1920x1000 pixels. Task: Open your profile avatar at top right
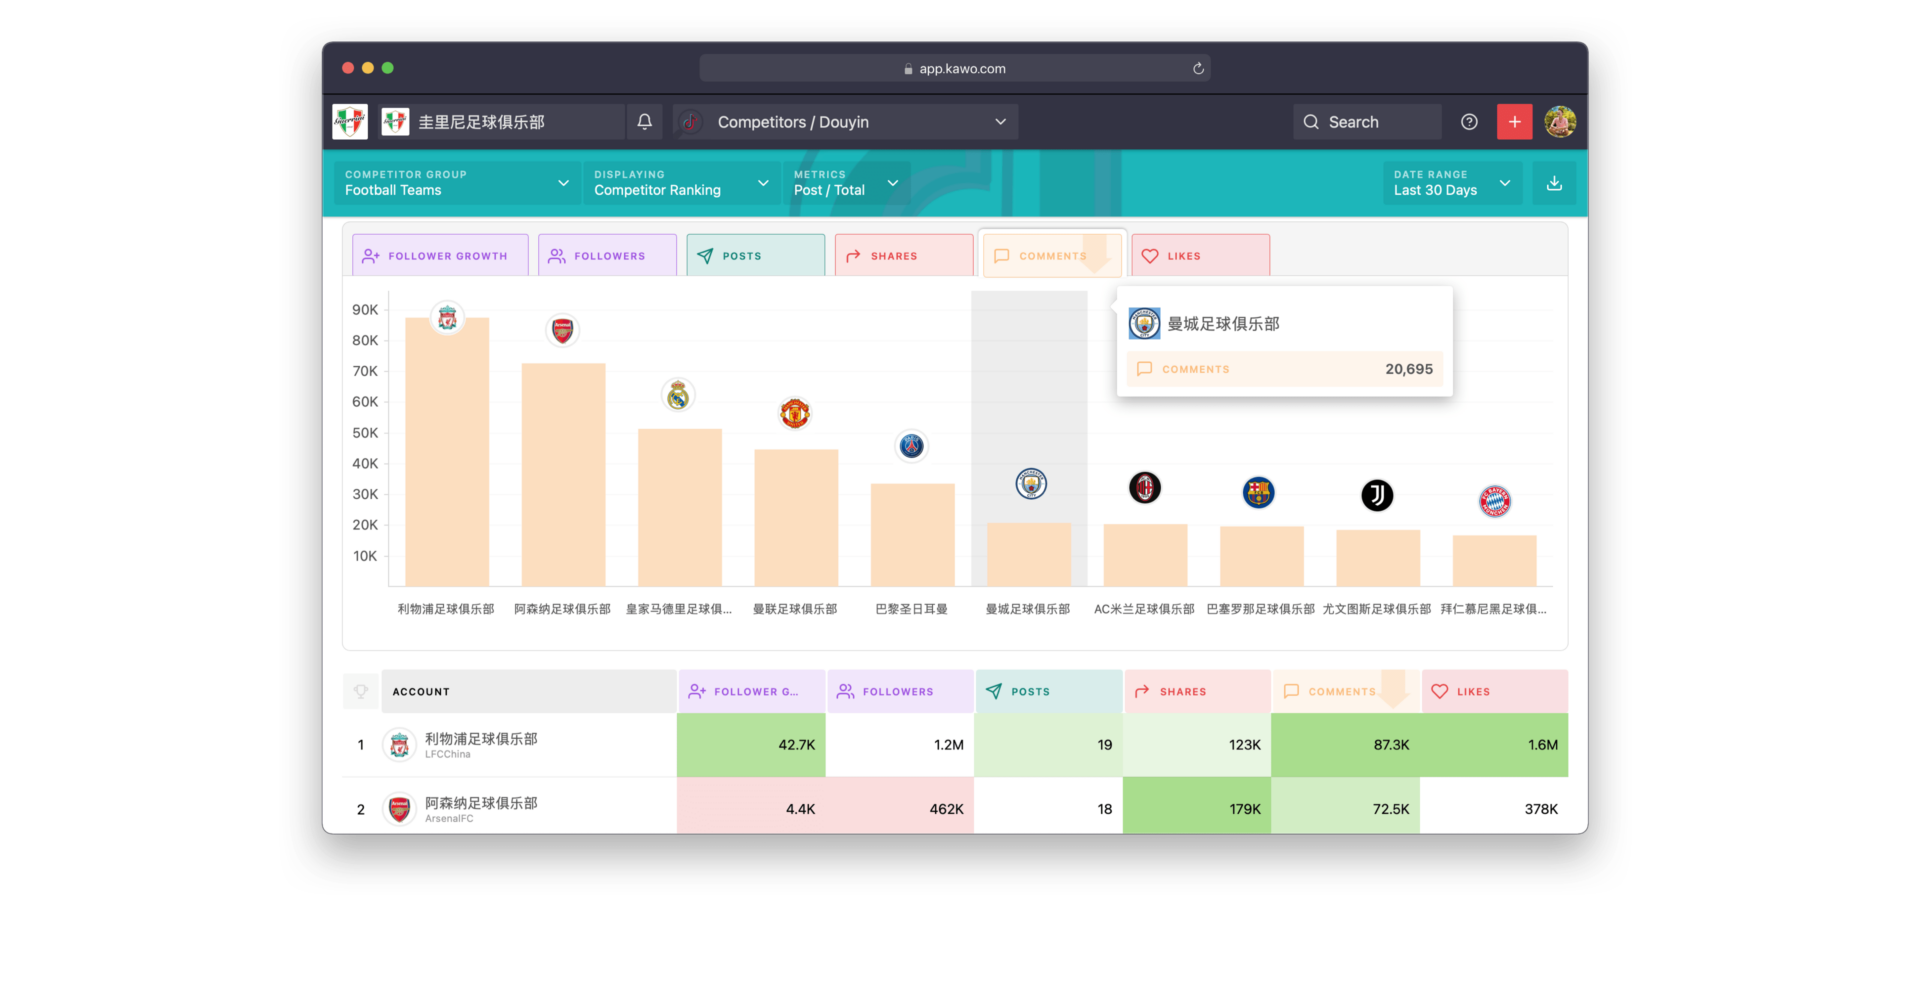[x=1561, y=121]
